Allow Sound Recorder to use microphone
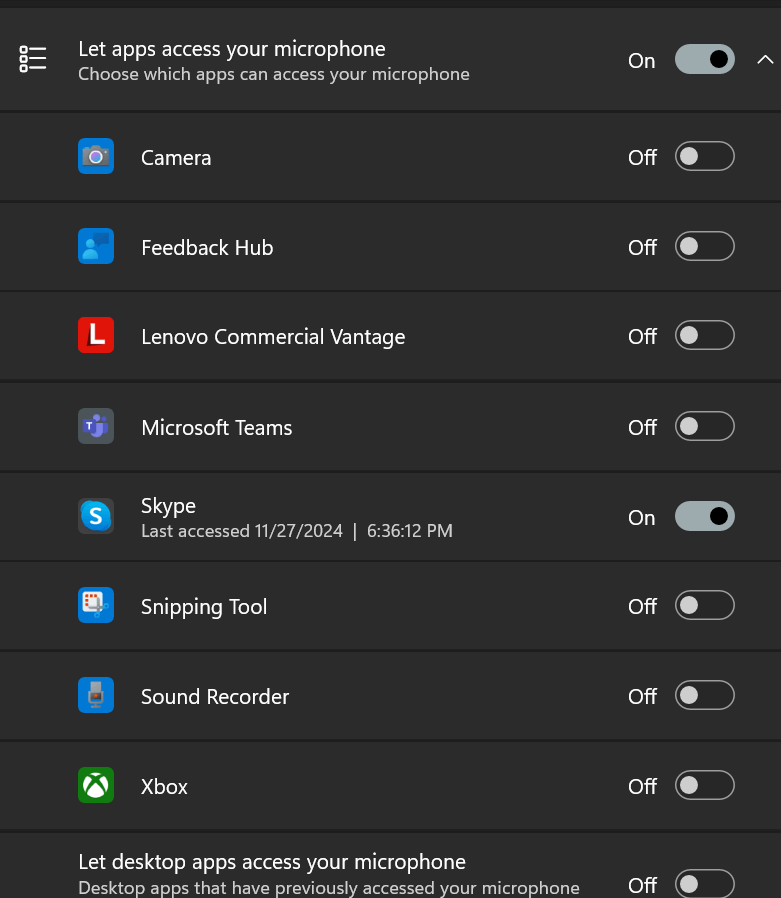This screenshot has width=781, height=898. pos(704,695)
